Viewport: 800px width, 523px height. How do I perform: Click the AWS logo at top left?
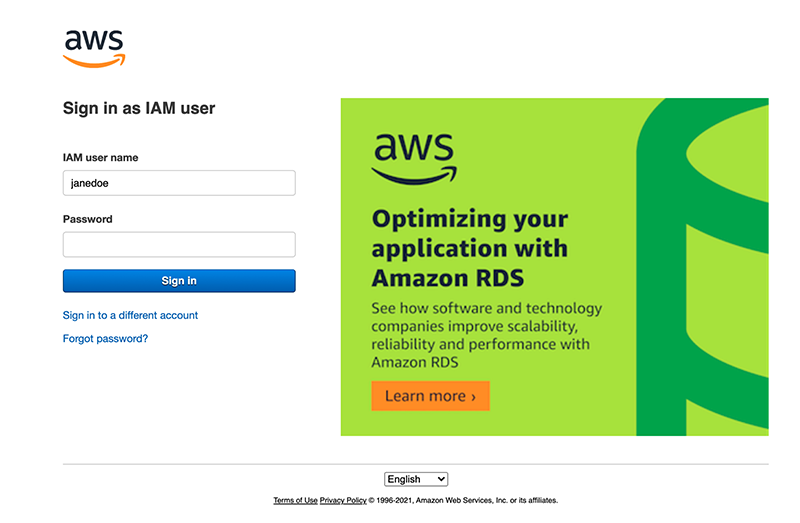94,47
